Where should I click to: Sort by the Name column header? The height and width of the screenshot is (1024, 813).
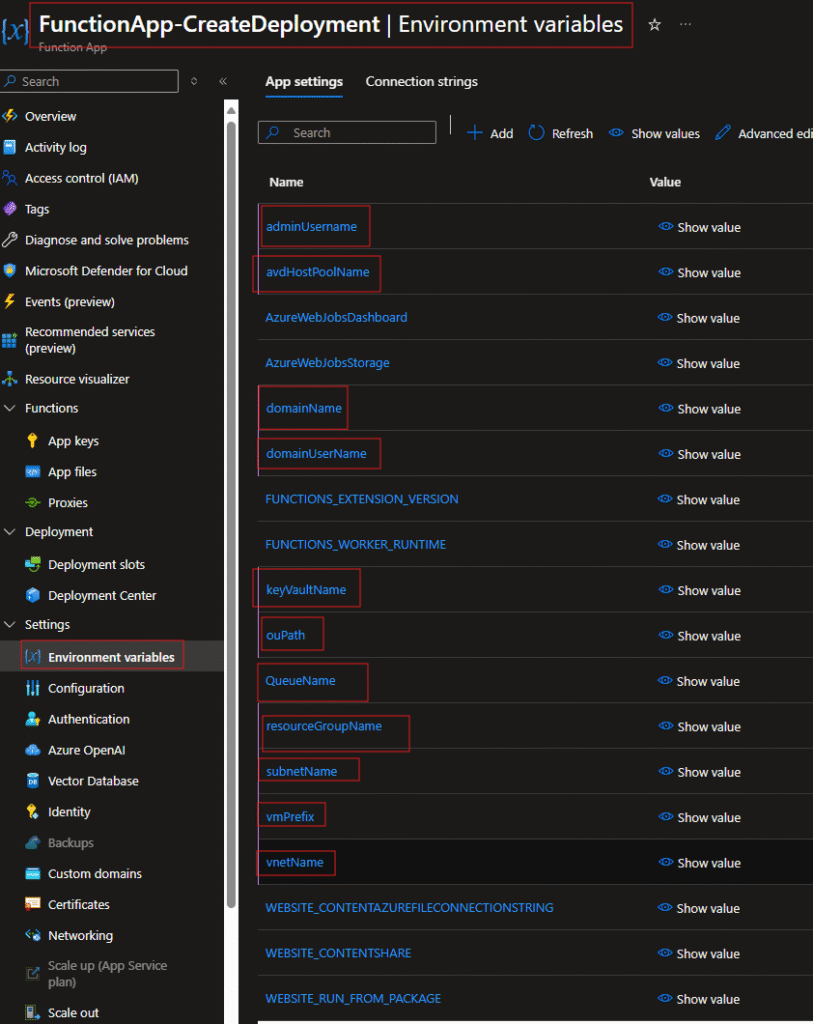point(286,182)
